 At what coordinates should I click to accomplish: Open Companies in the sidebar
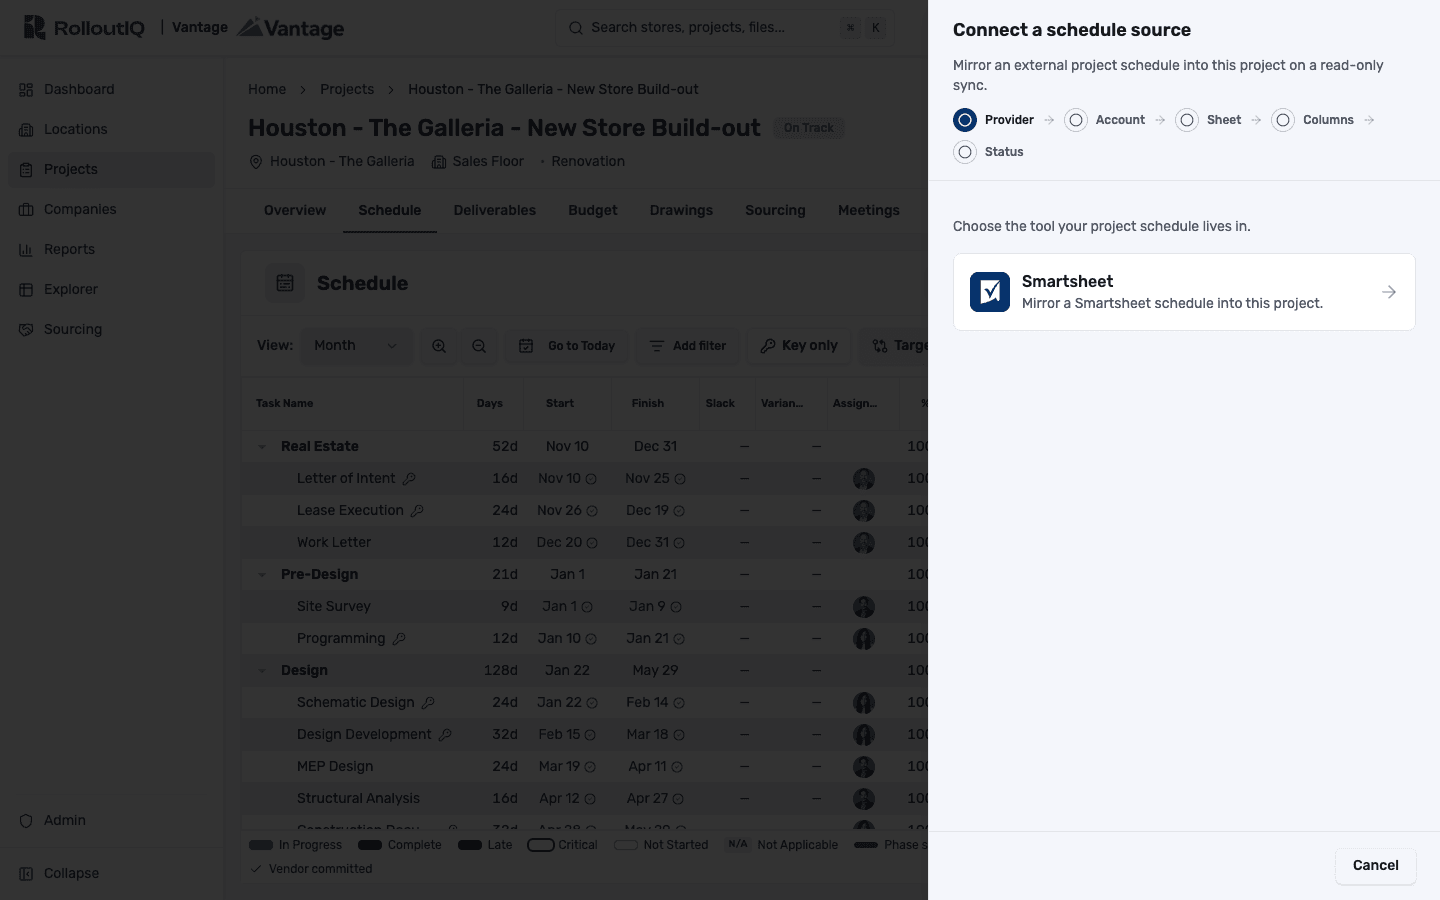pyautogui.click(x=111, y=209)
